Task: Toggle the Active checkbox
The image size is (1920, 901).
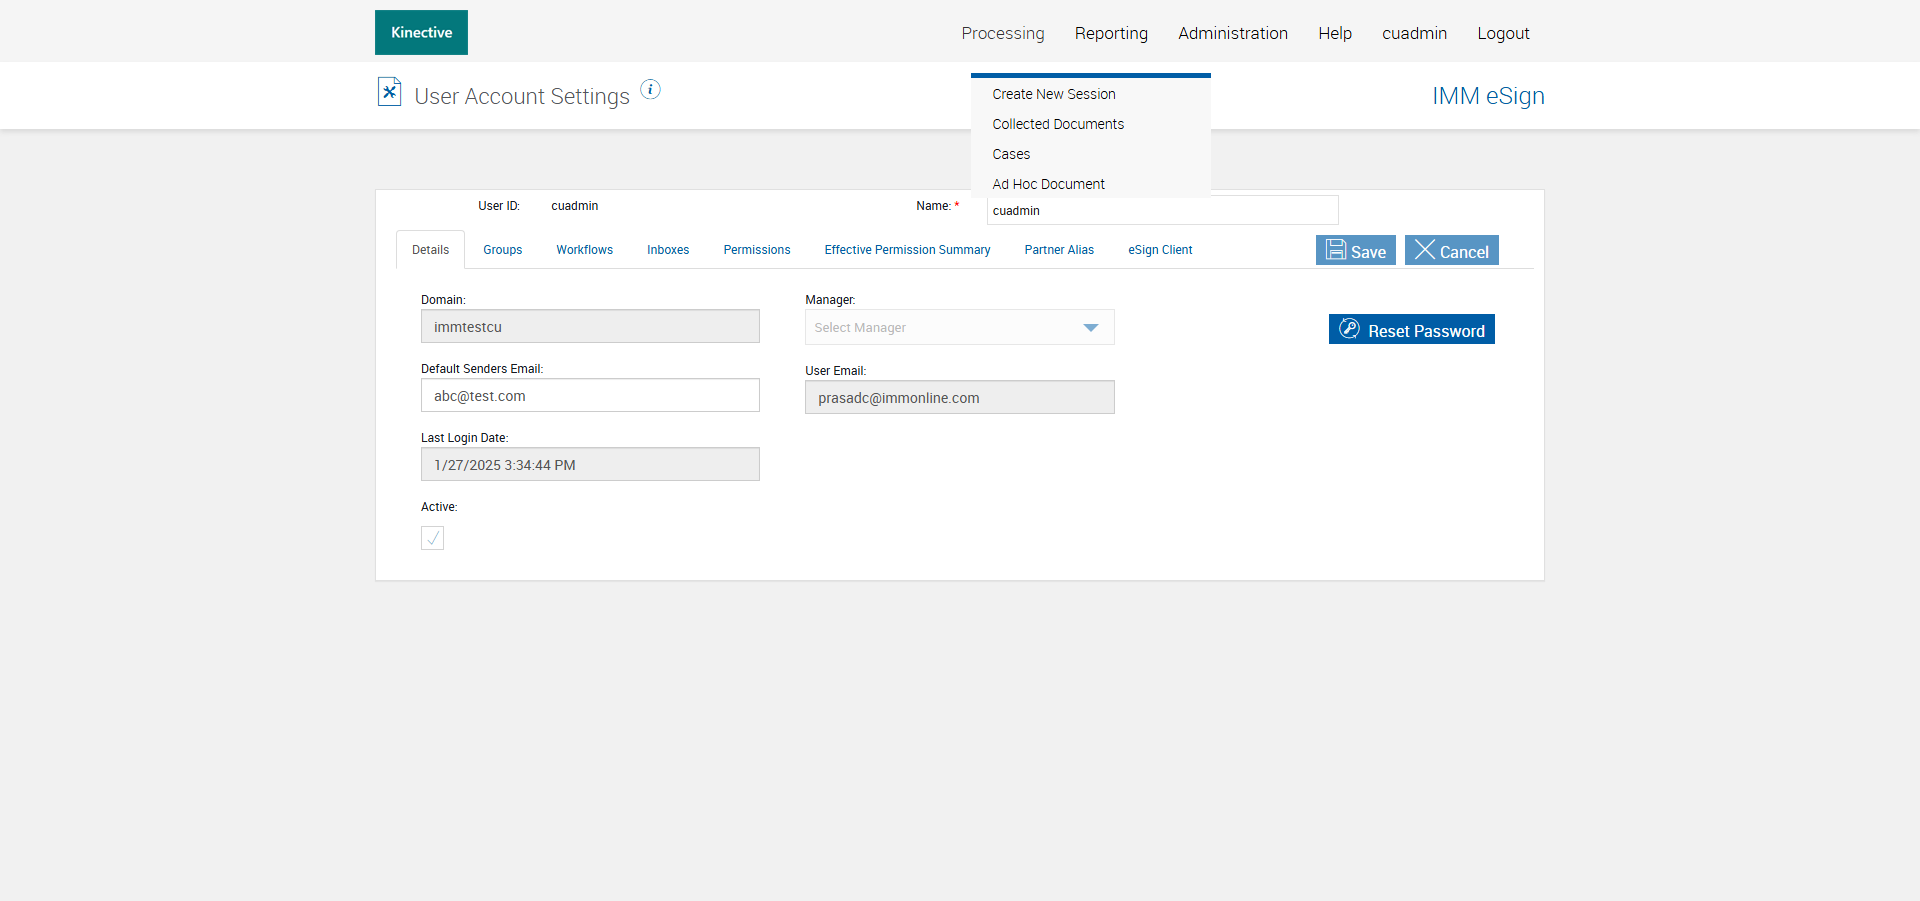Action: point(432,538)
